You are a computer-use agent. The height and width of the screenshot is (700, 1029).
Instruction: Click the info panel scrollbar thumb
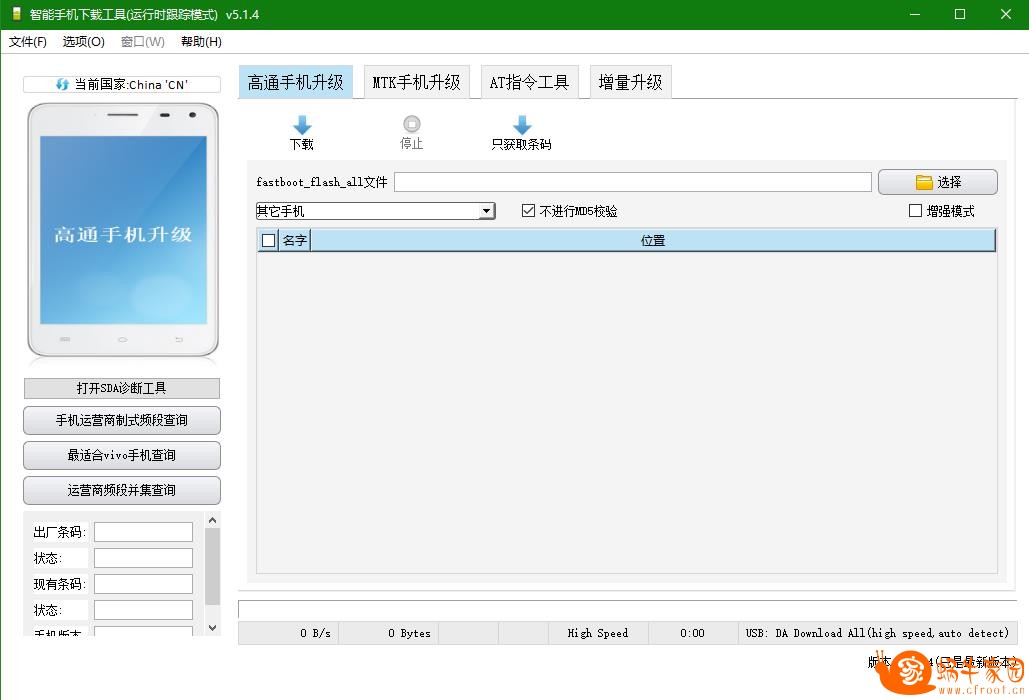coord(212,566)
